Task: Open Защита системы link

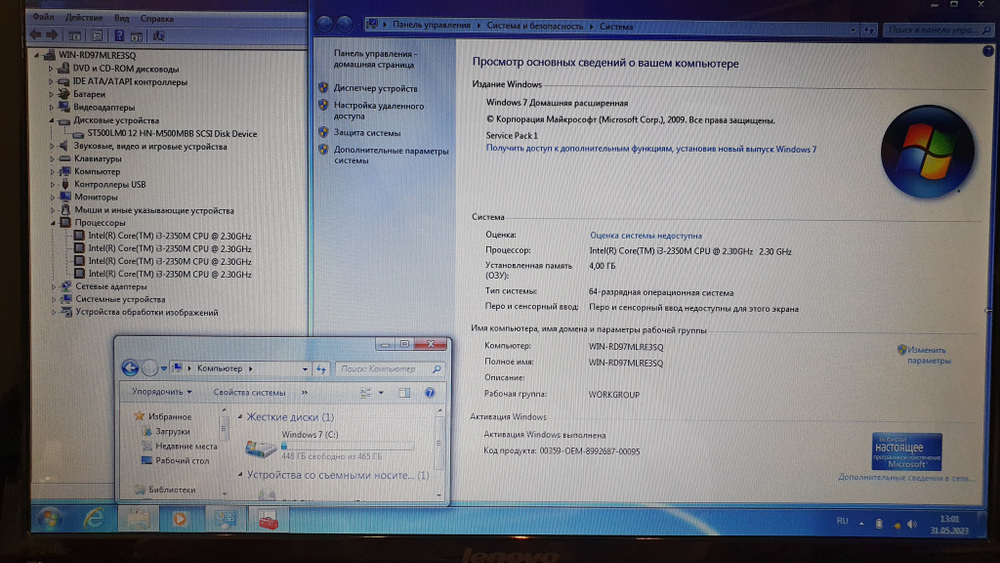Action: pyautogui.click(x=367, y=133)
